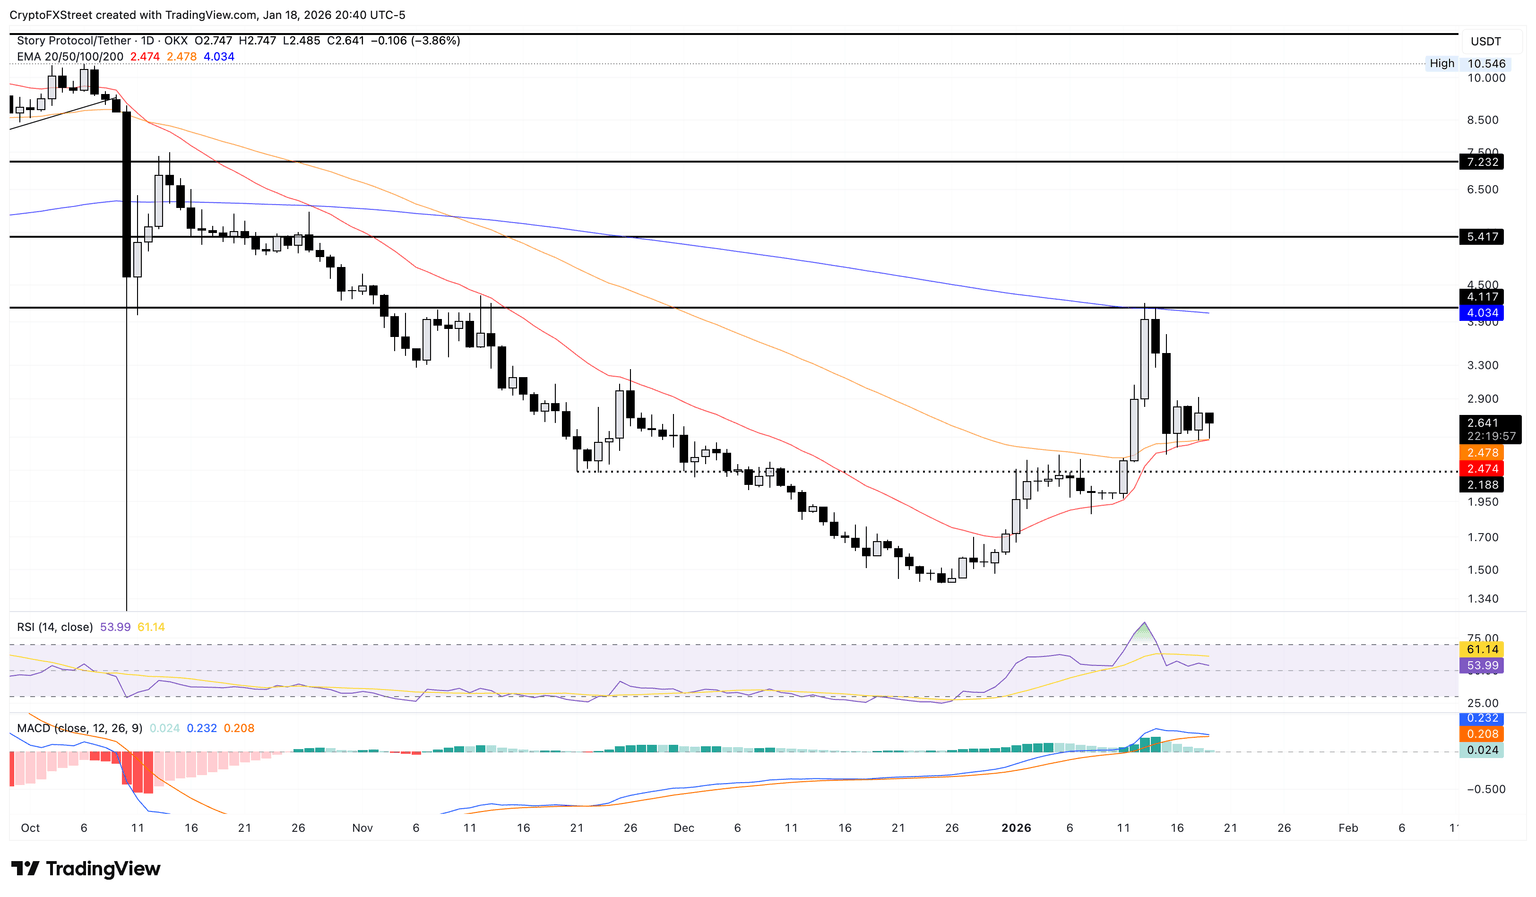Click the orange 2.478 EMA price tag

[1481, 453]
